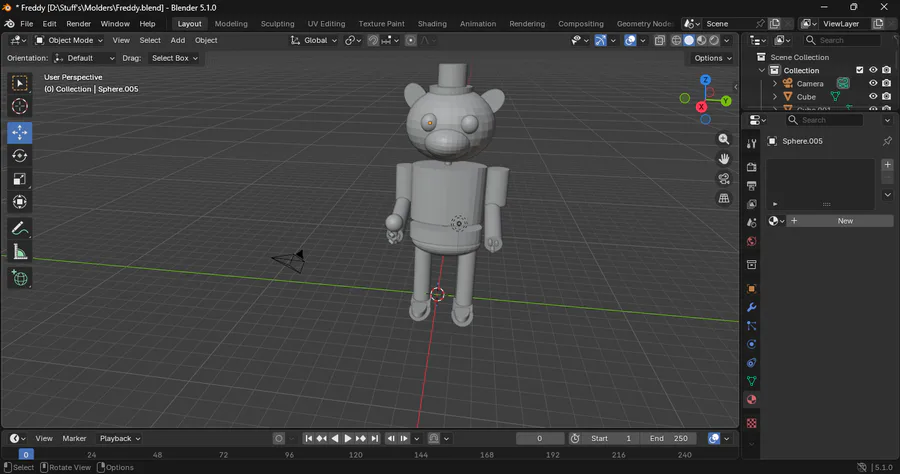Toggle proportional editing in header
Image resolution: width=900 pixels, height=474 pixels.
410,40
